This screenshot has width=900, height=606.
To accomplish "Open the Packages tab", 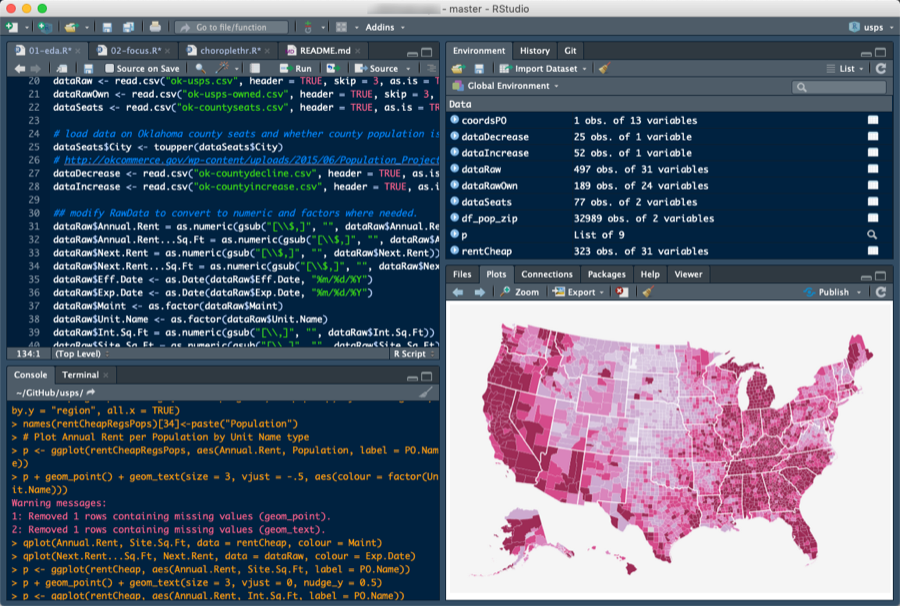I will [x=606, y=274].
